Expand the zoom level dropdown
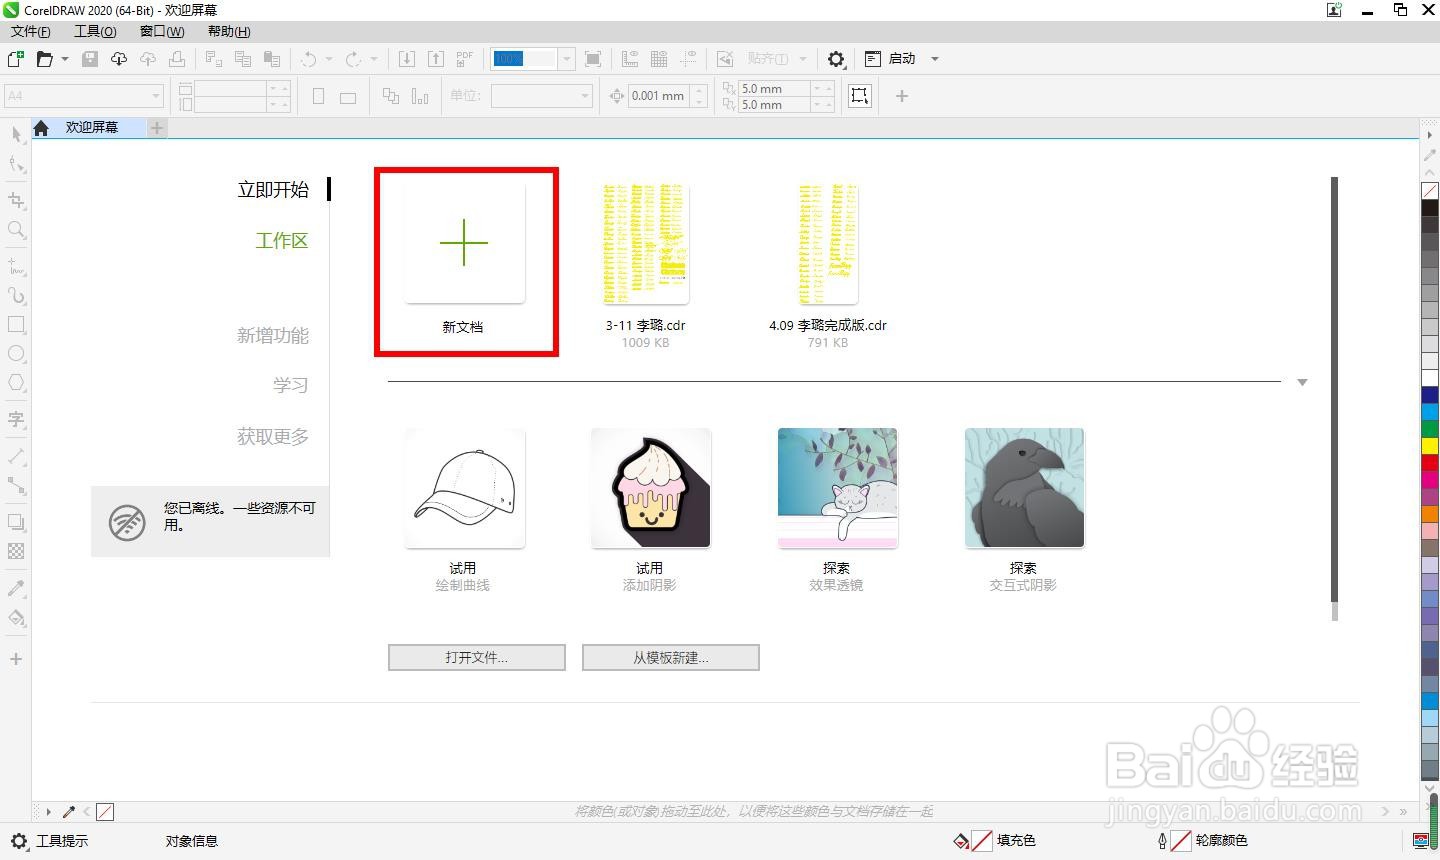The image size is (1440, 860). (566, 59)
